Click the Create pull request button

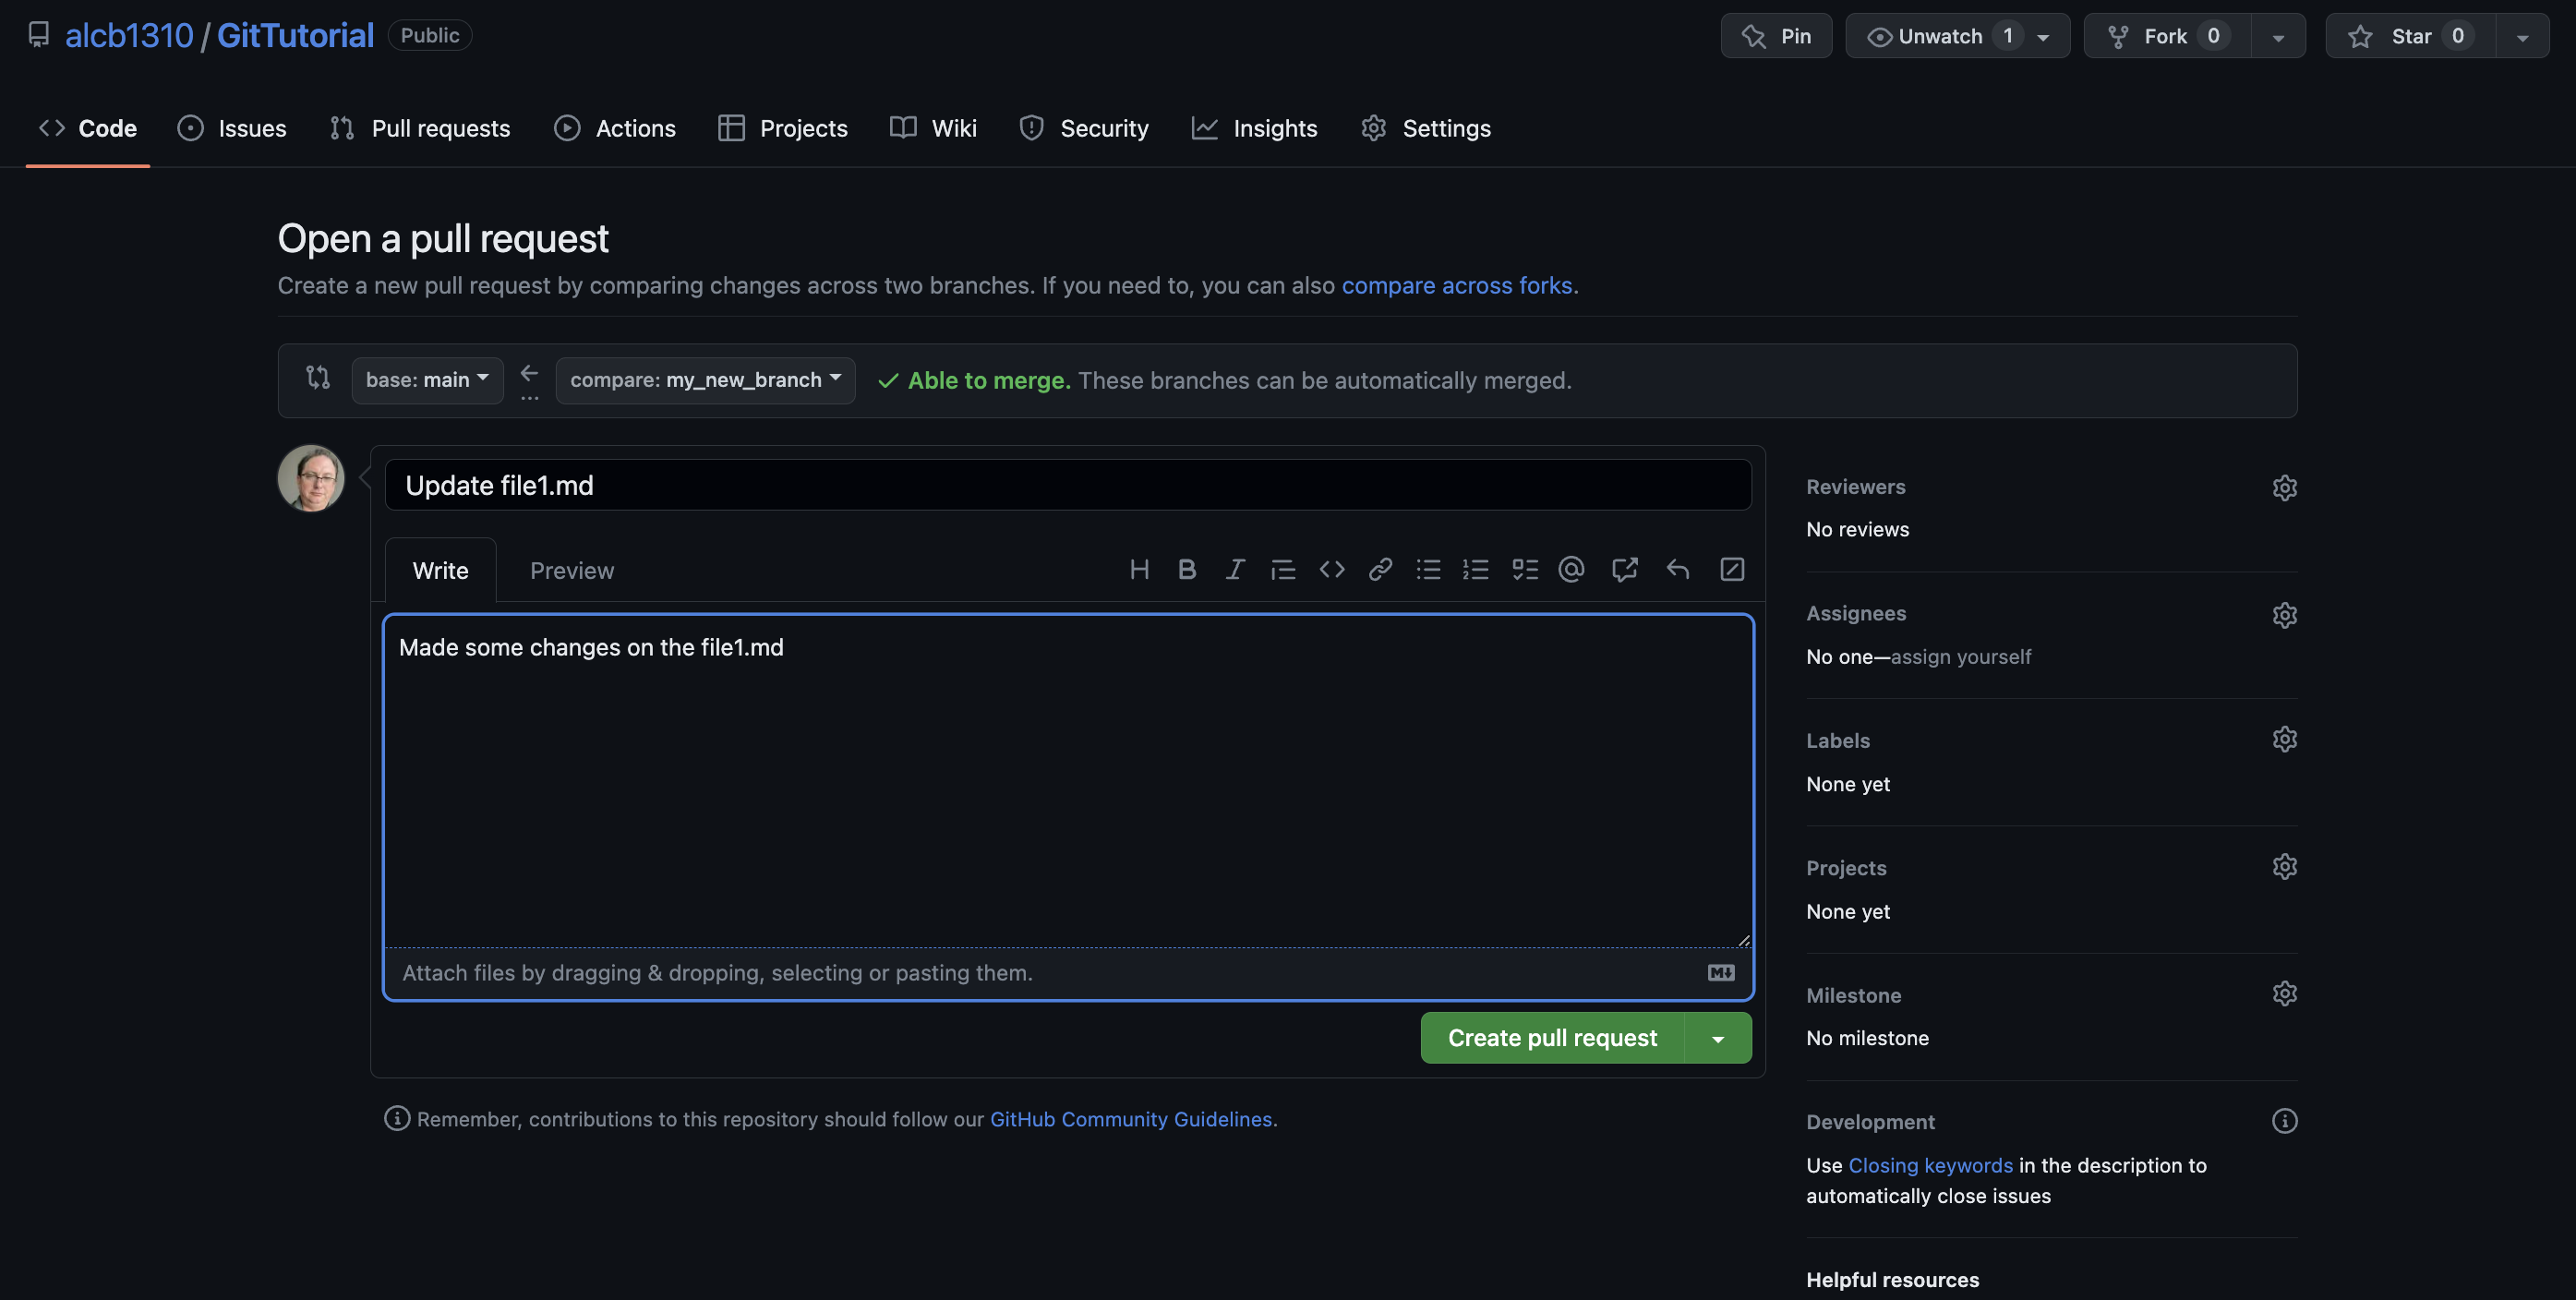(x=1552, y=1038)
